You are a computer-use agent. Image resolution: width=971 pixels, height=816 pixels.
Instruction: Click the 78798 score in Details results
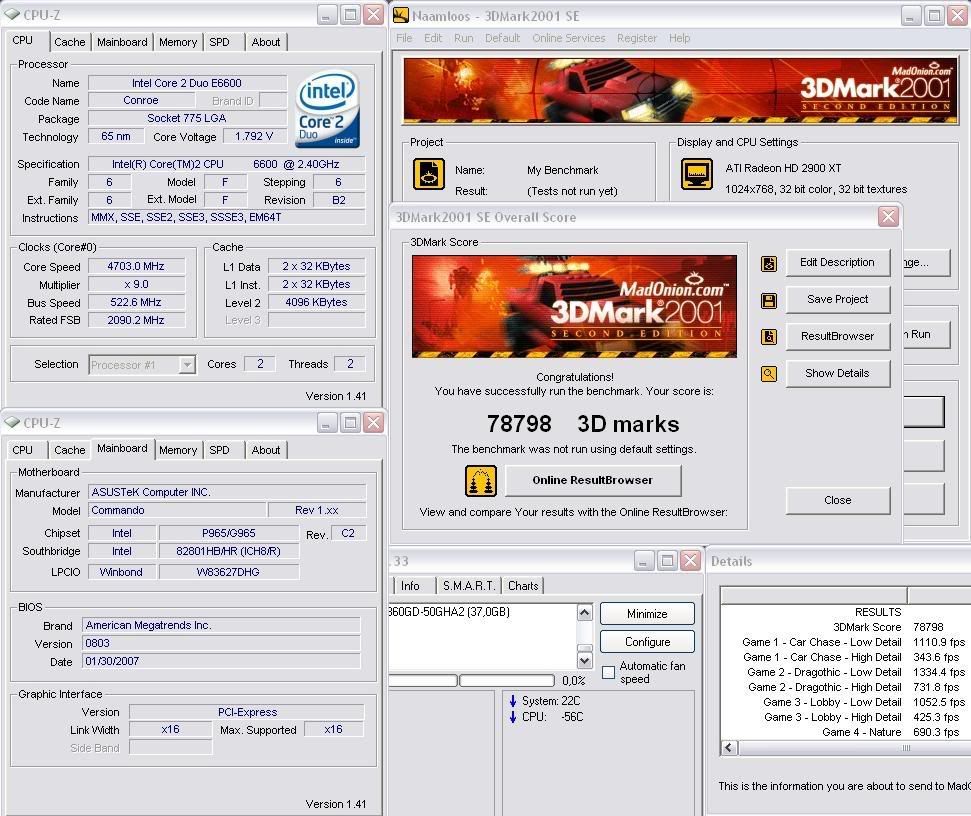928,627
